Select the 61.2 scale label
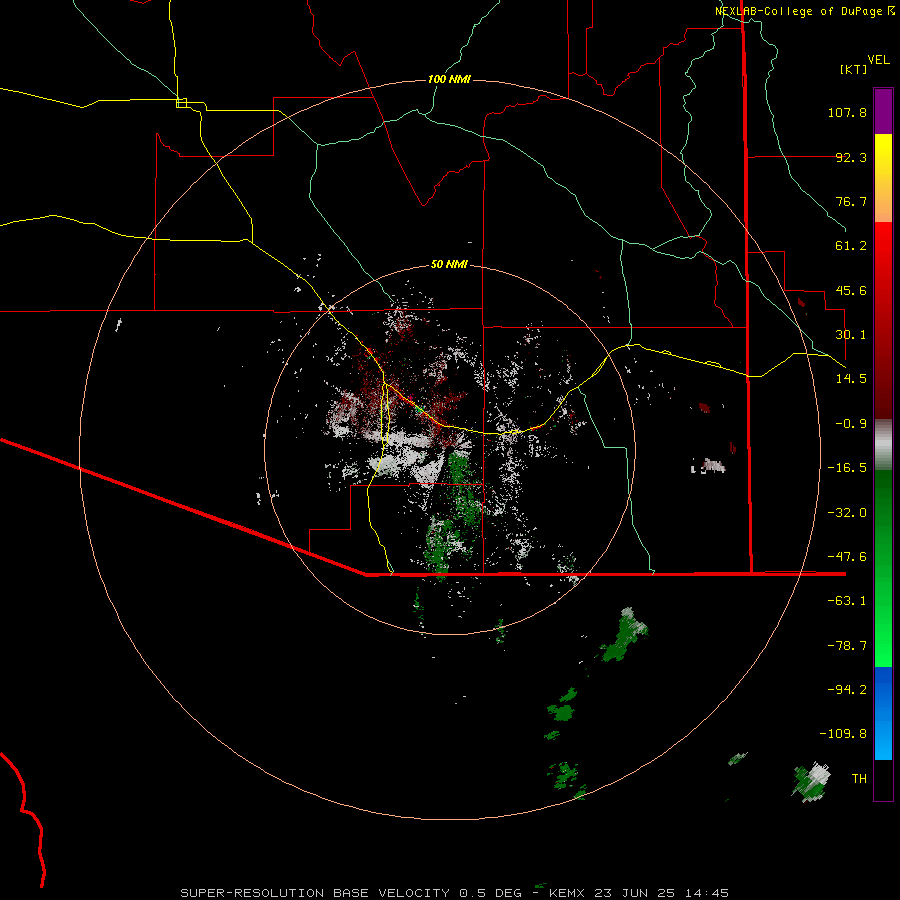Viewport: 900px width, 900px height. click(851, 246)
